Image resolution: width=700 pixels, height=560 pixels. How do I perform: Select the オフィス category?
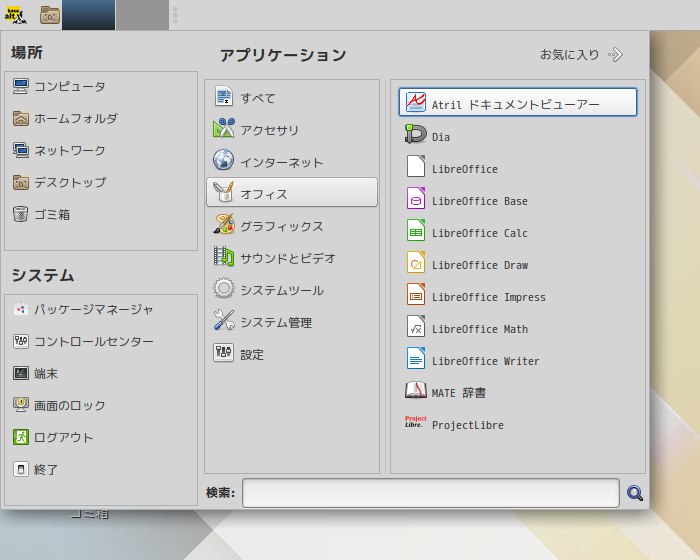292,192
